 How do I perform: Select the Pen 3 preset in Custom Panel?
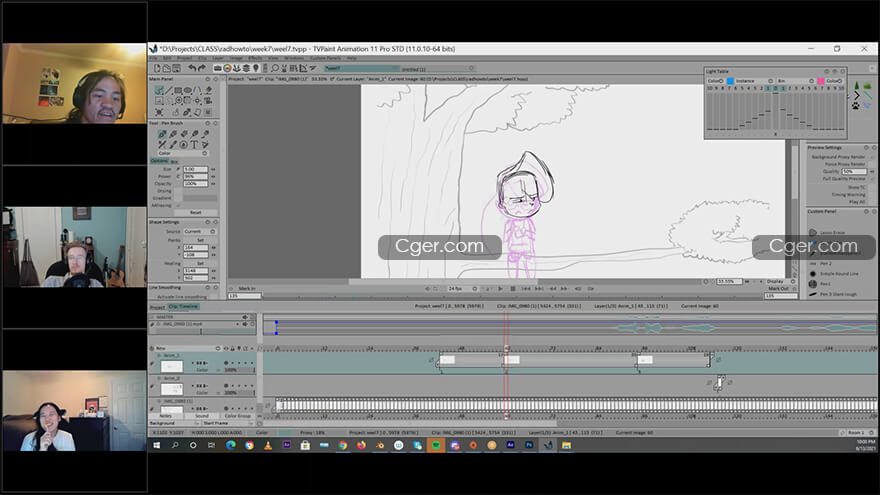[x=833, y=294]
